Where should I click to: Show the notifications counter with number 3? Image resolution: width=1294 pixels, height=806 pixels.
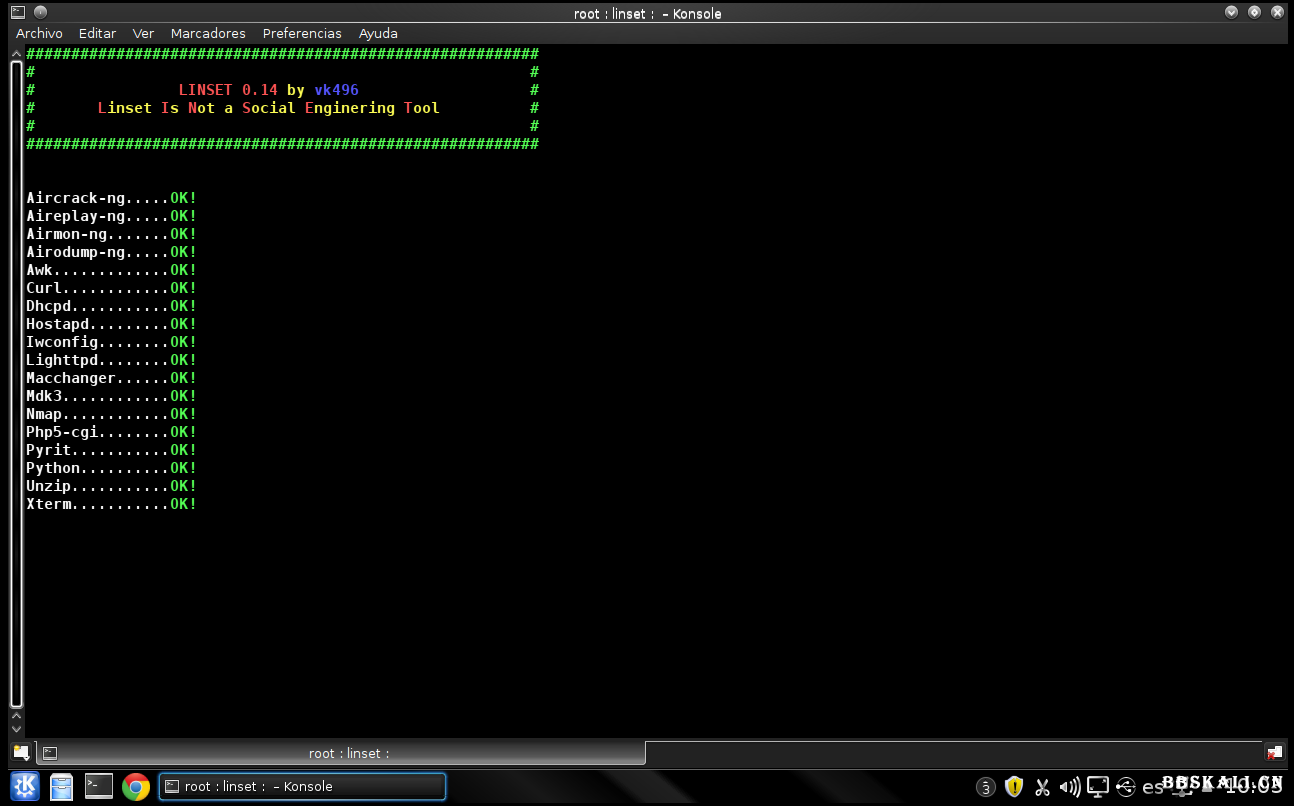coord(986,787)
